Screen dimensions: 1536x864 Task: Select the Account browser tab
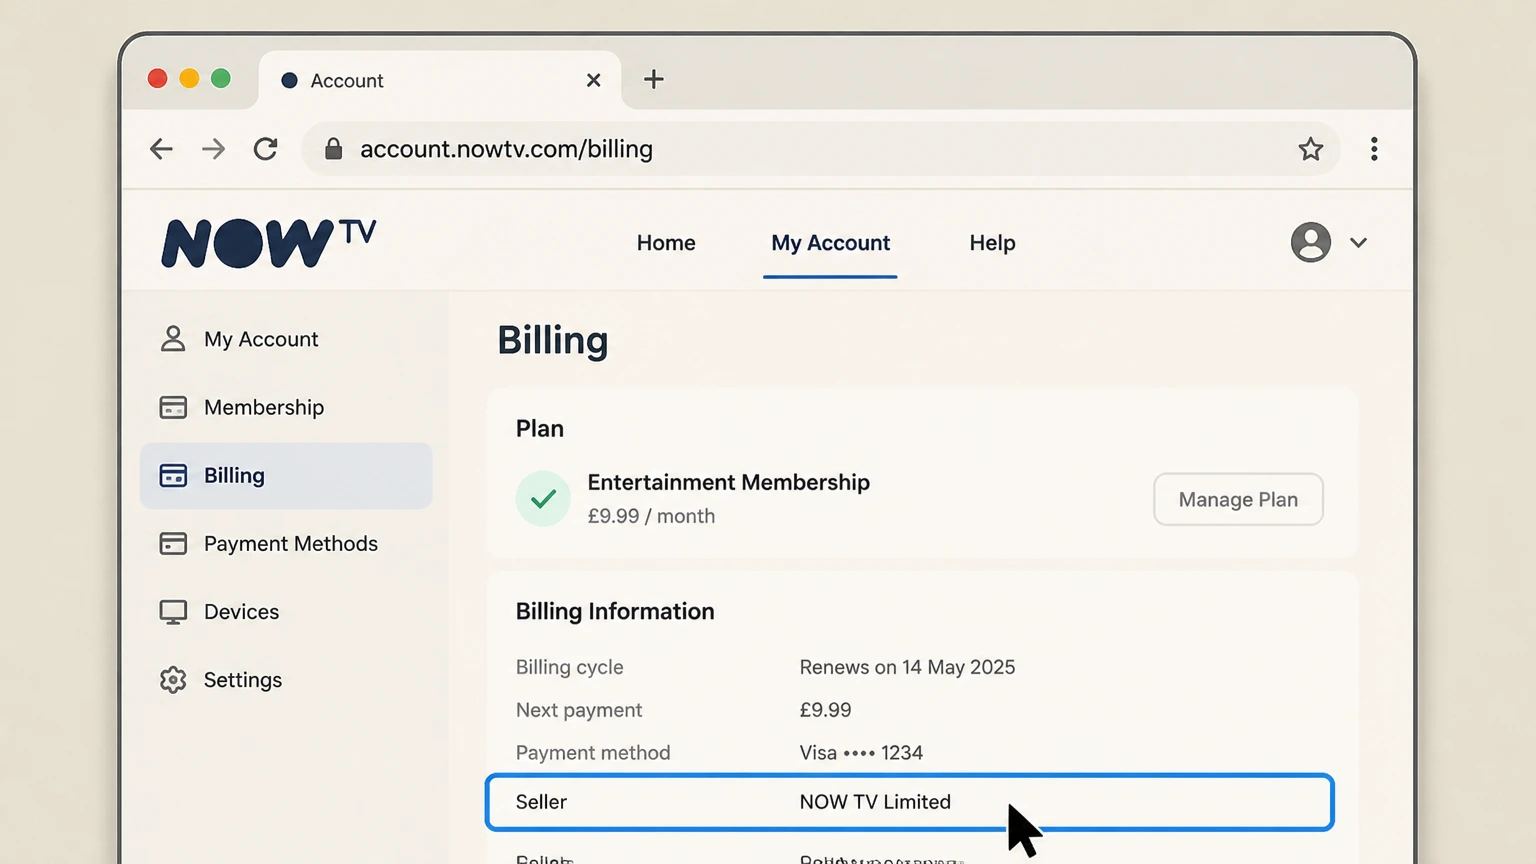point(440,80)
